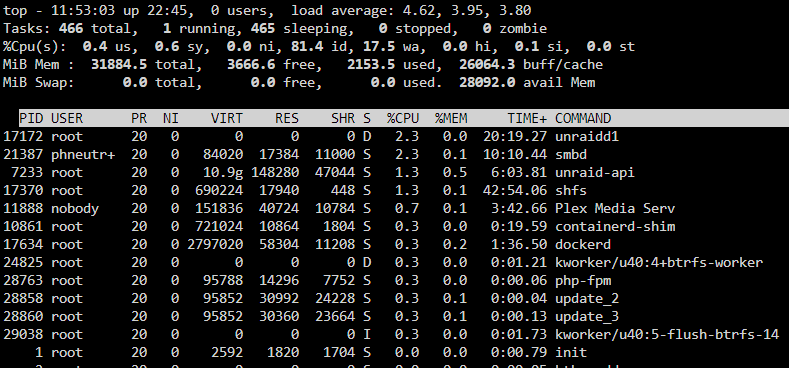Click the %Cpu(s) label
The height and width of the screenshot is (368, 789).
(x=34, y=47)
